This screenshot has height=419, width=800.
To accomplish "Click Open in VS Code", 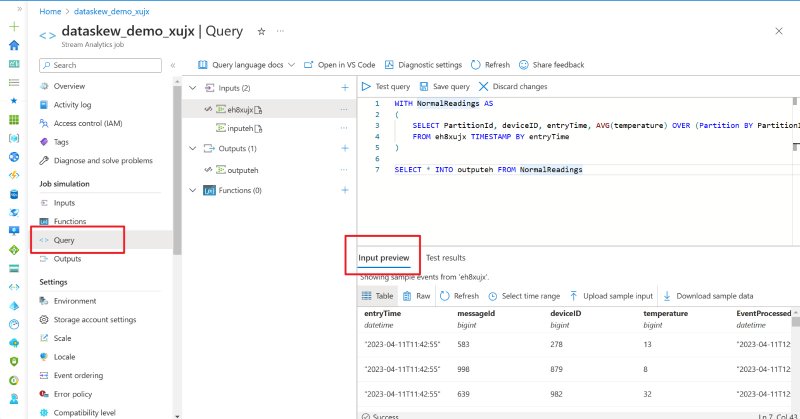I will pyautogui.click(x=340, y=65).
